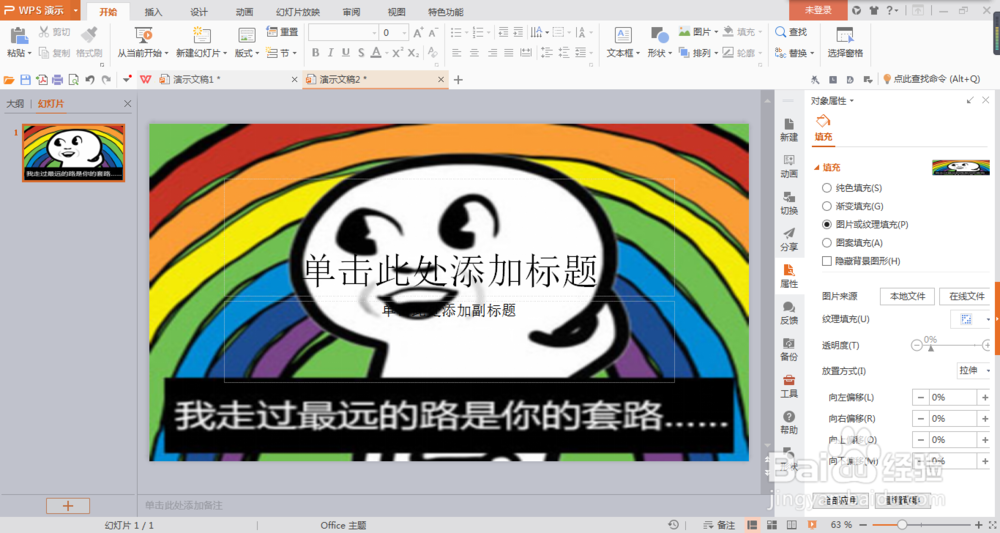Open the Slide Show (幻灯片放映) tab

[x=298, y=11]
